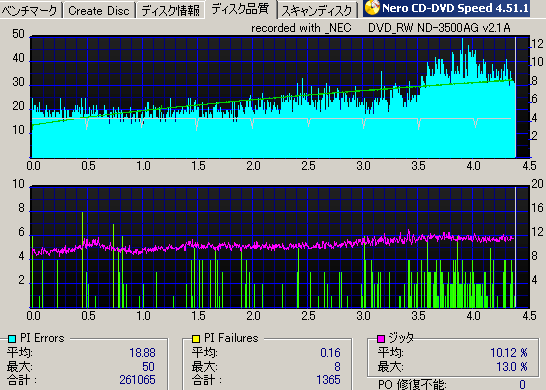This screenshot has height=390, width=546.
Task: Click the yellow PI Failures legend swatch
Action: pos(196,338)
